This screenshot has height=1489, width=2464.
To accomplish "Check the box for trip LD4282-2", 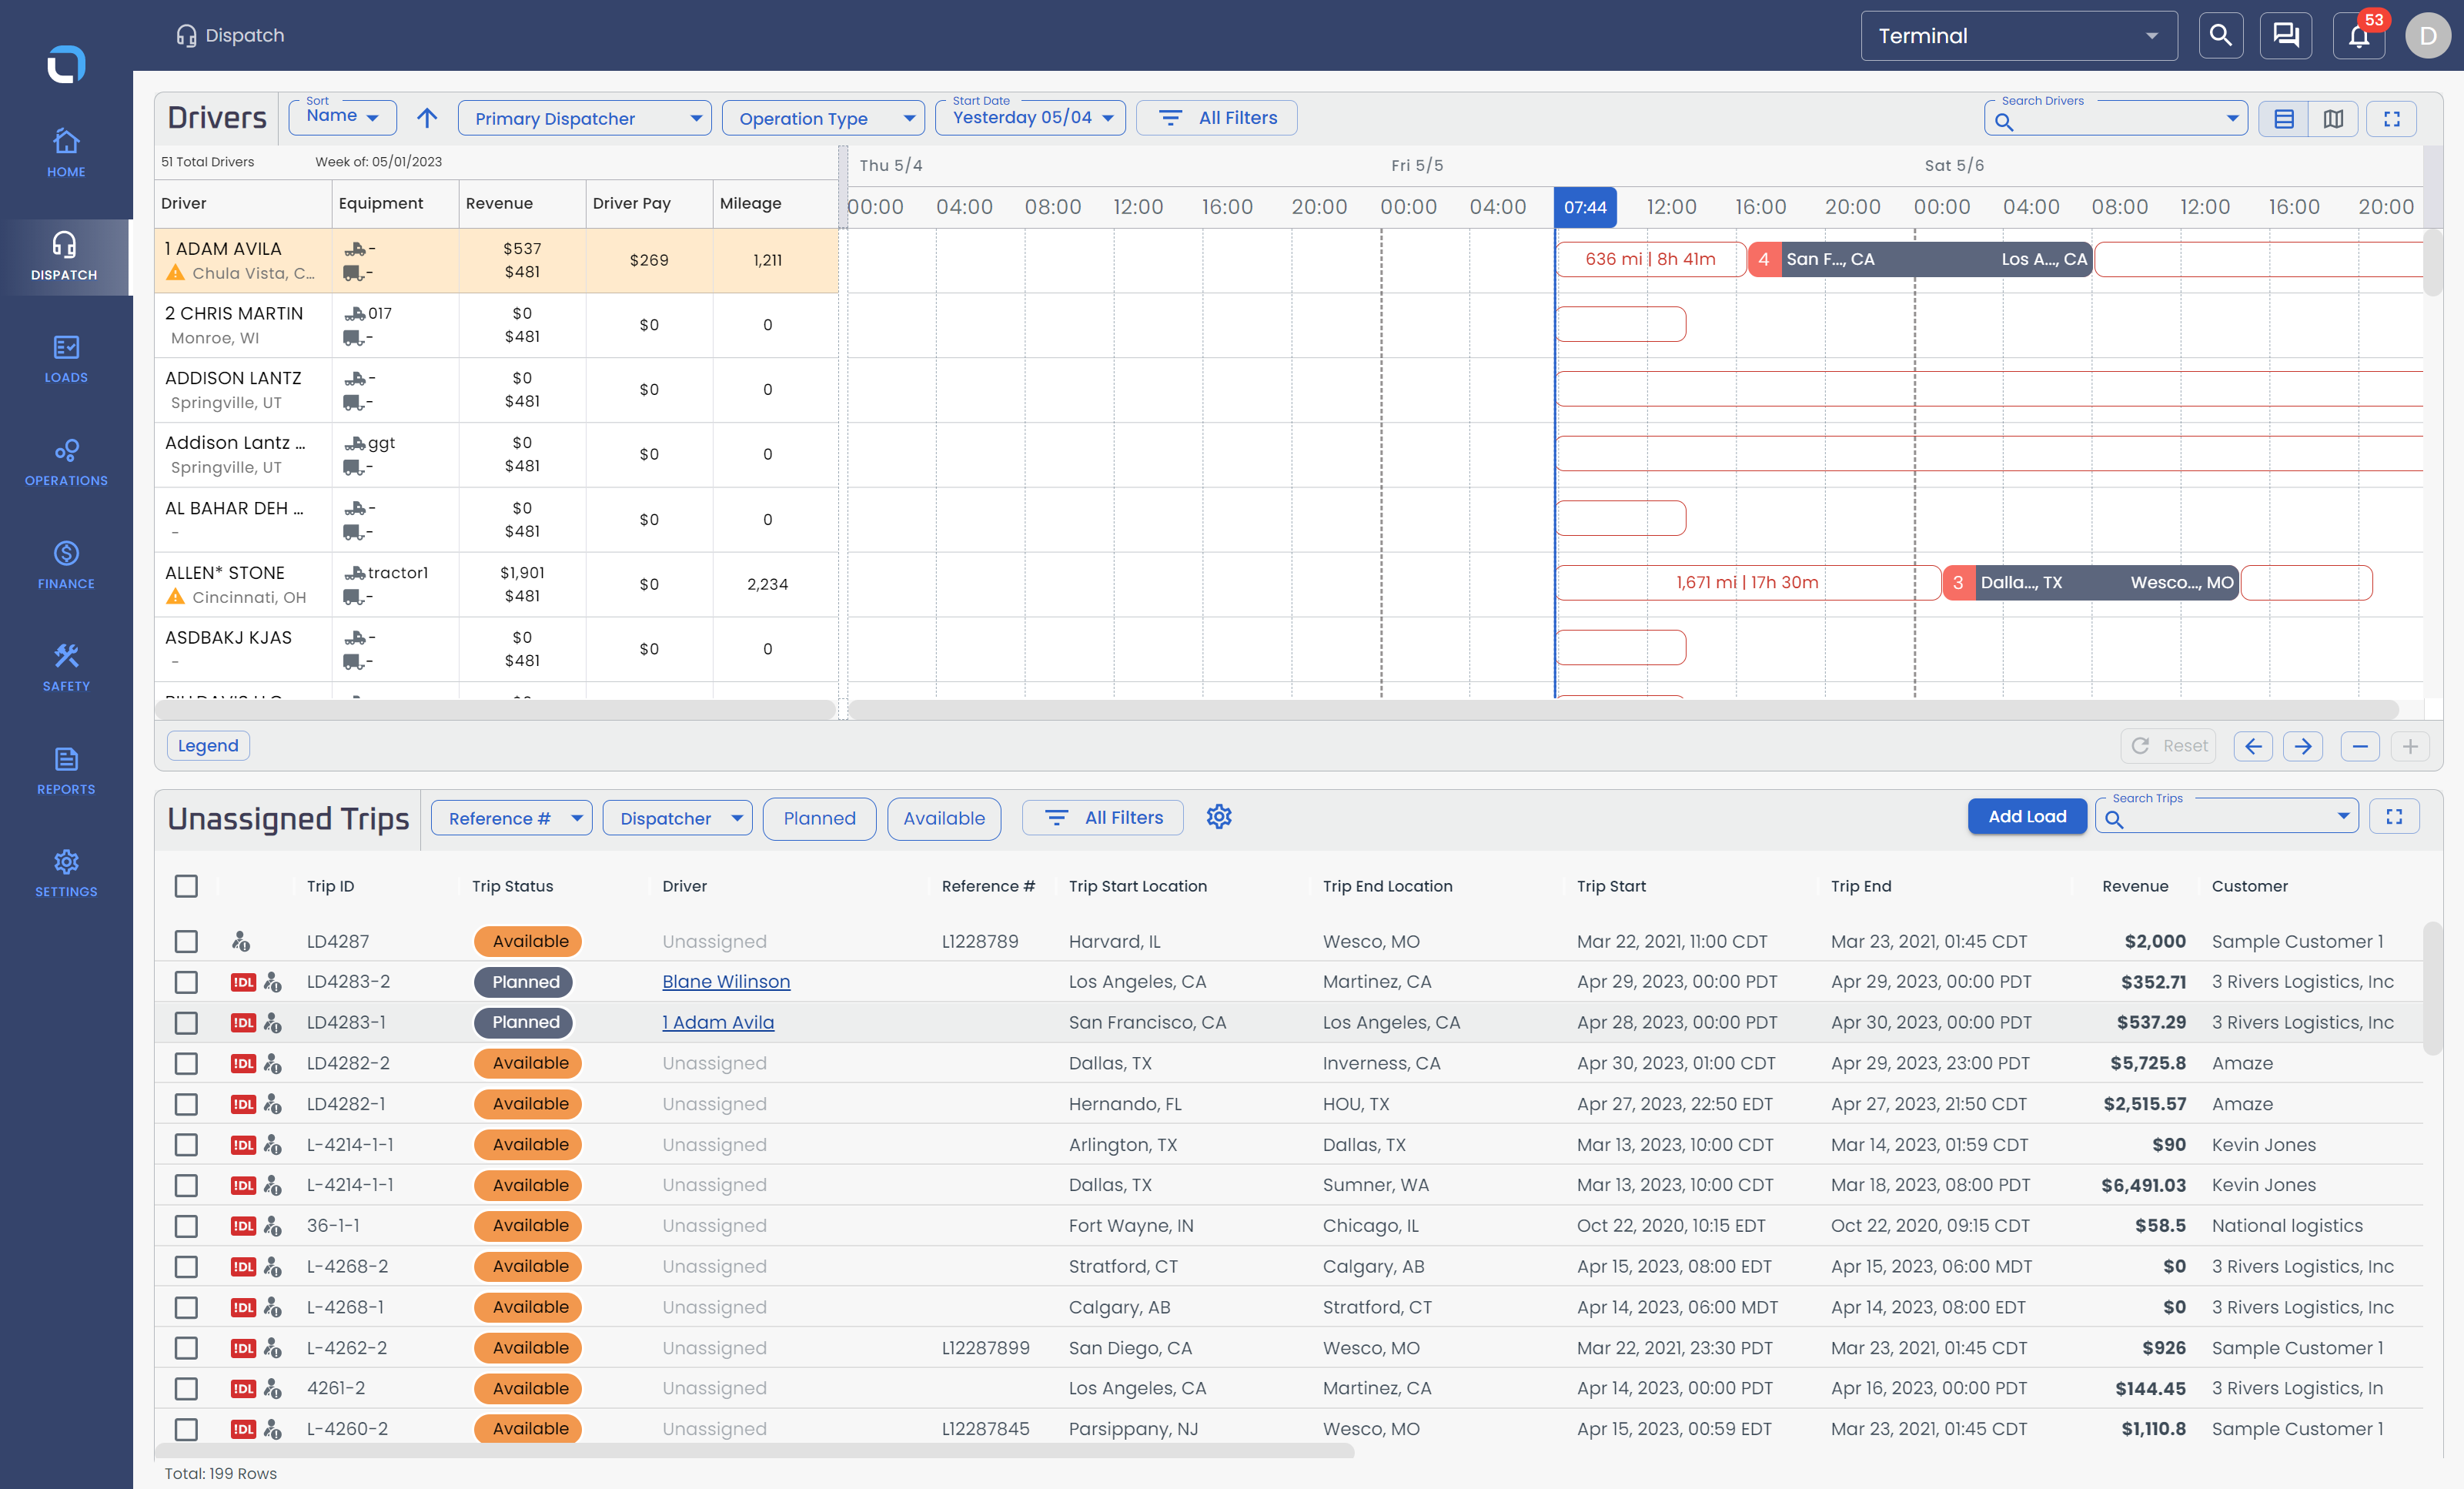I will click(186, 1063).
